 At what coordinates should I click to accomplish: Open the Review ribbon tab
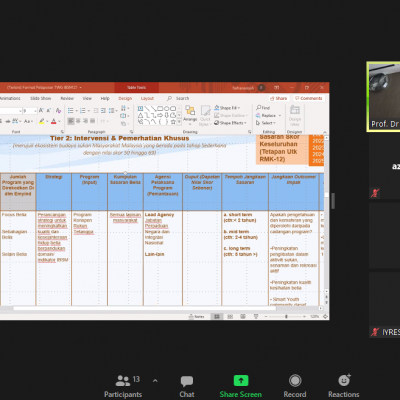[x=67, y=98]
